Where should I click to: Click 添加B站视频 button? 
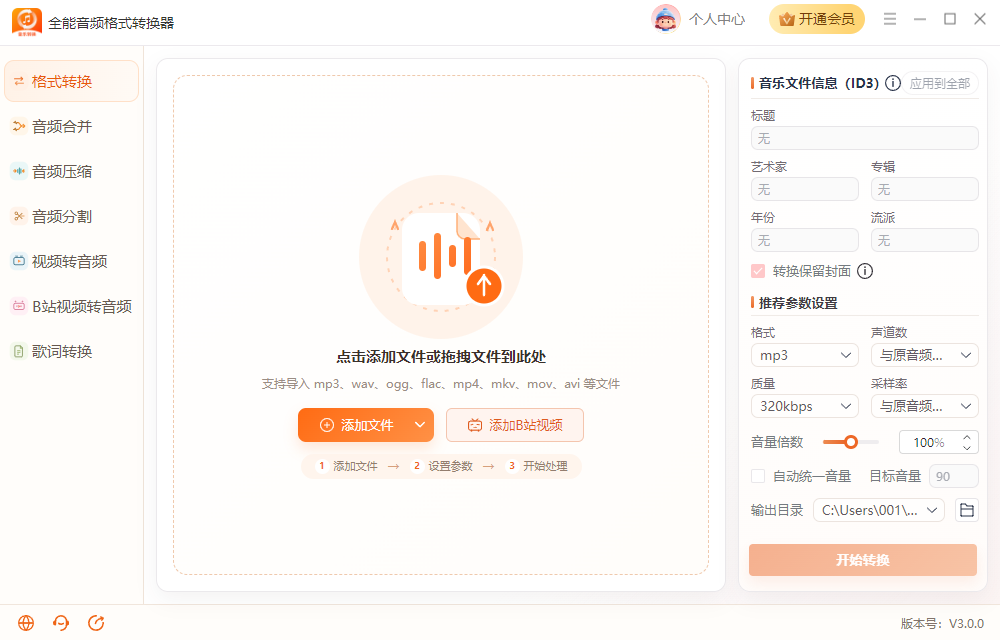click(515, 425)
